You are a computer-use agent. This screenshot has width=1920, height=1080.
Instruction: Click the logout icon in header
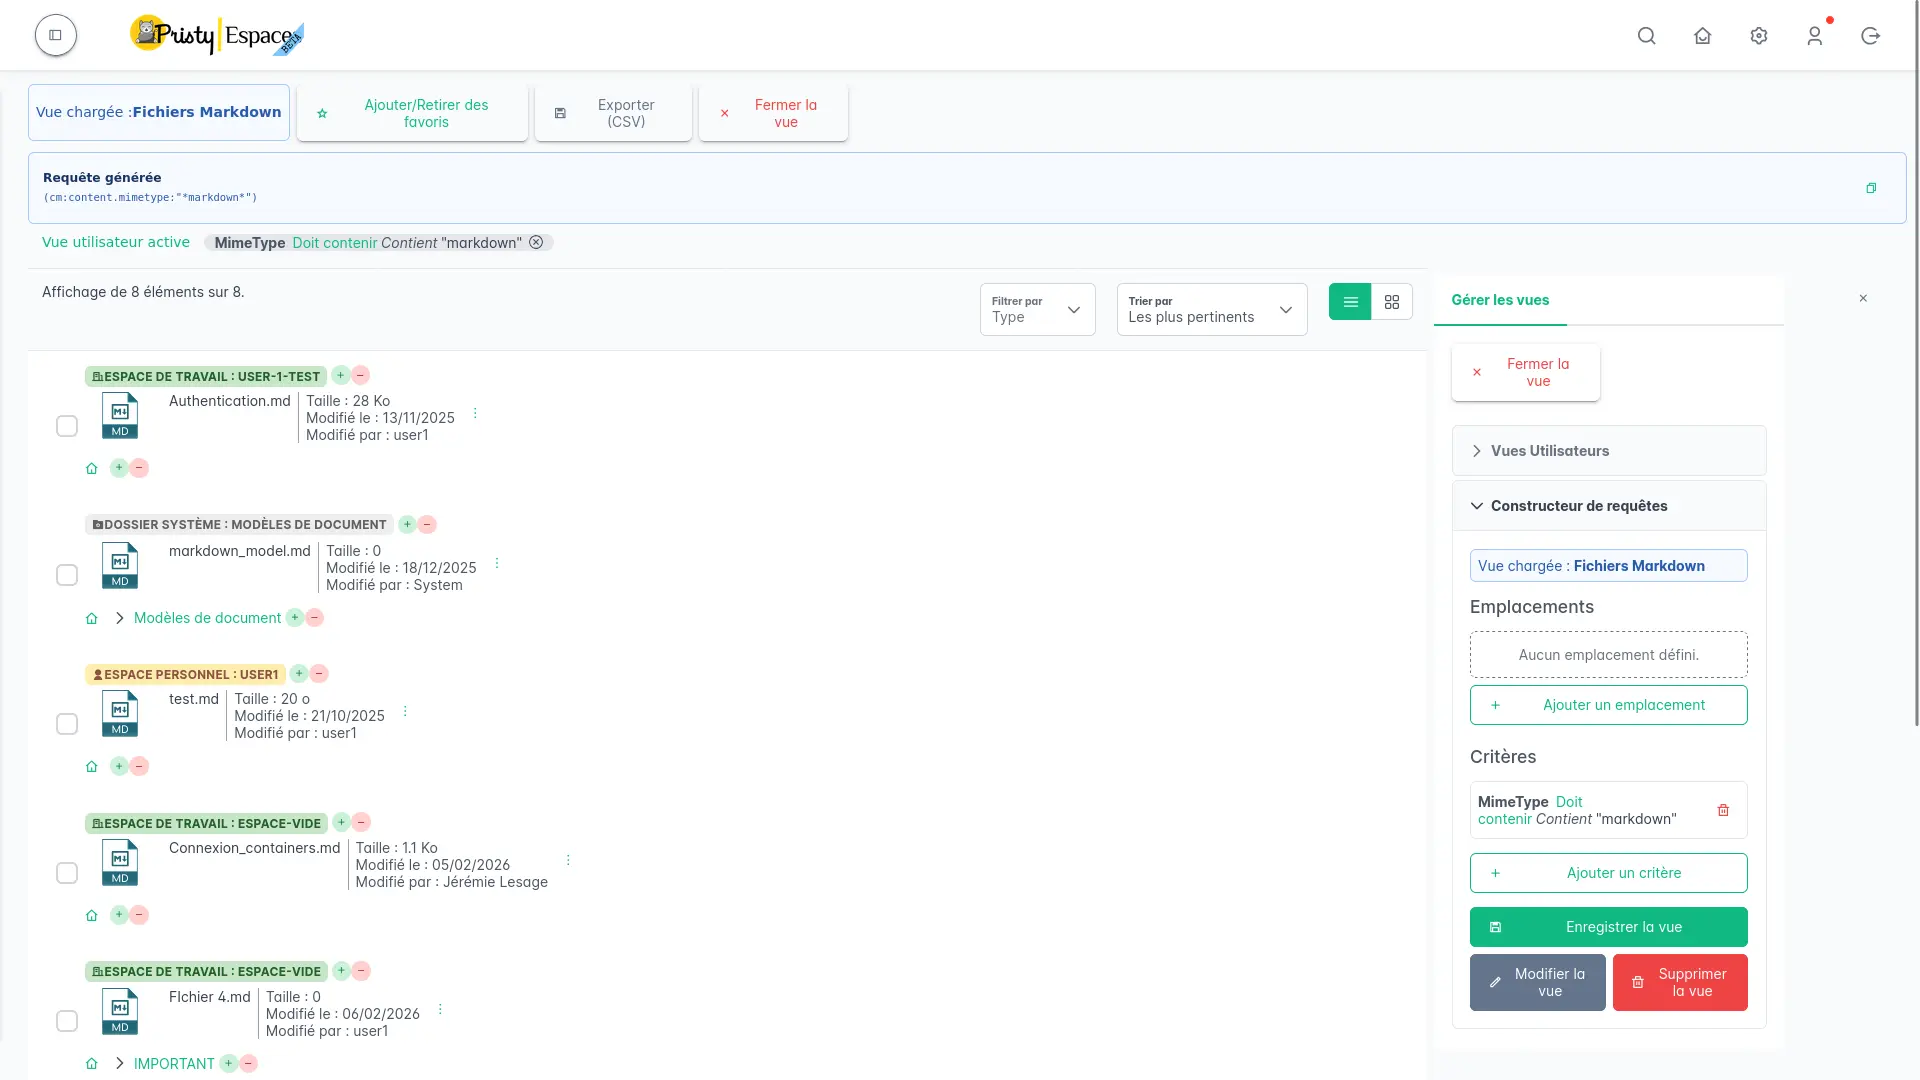coord(1870,36)
